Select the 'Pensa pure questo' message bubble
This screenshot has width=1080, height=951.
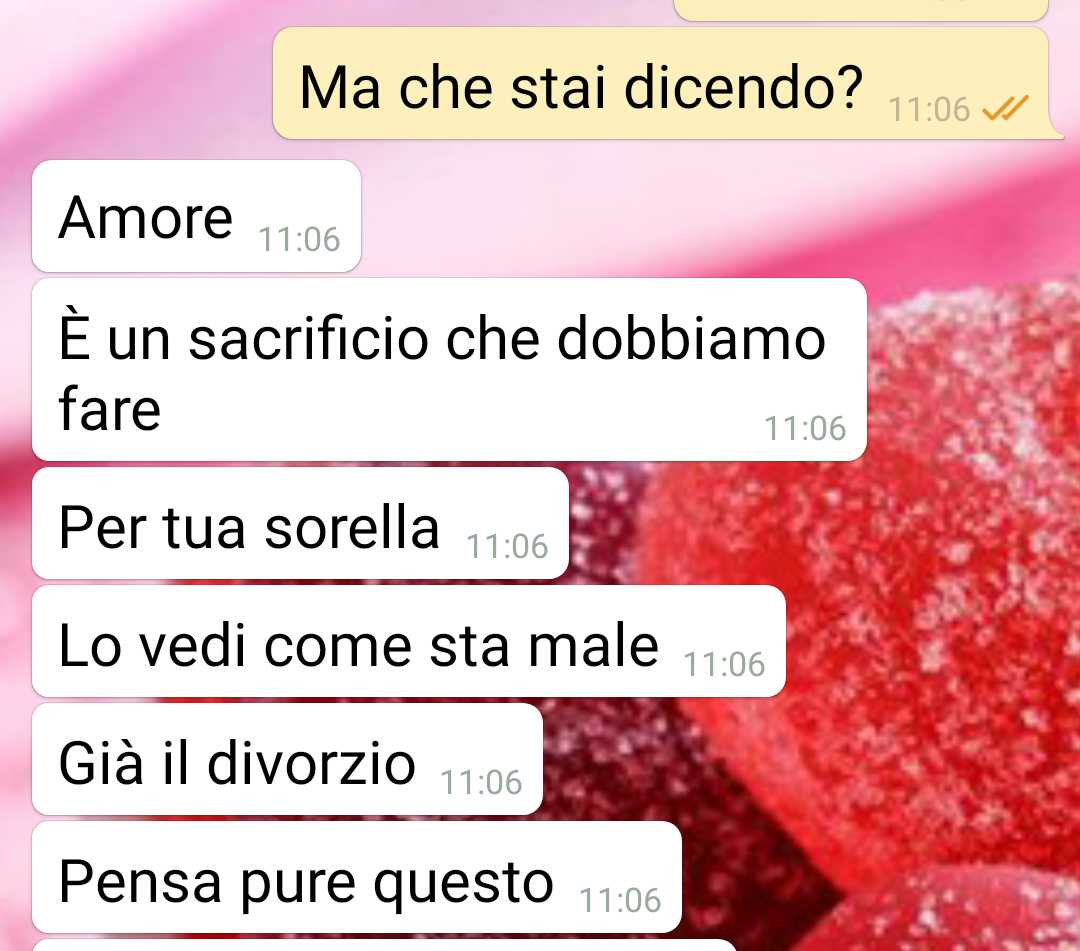[357, 877]
